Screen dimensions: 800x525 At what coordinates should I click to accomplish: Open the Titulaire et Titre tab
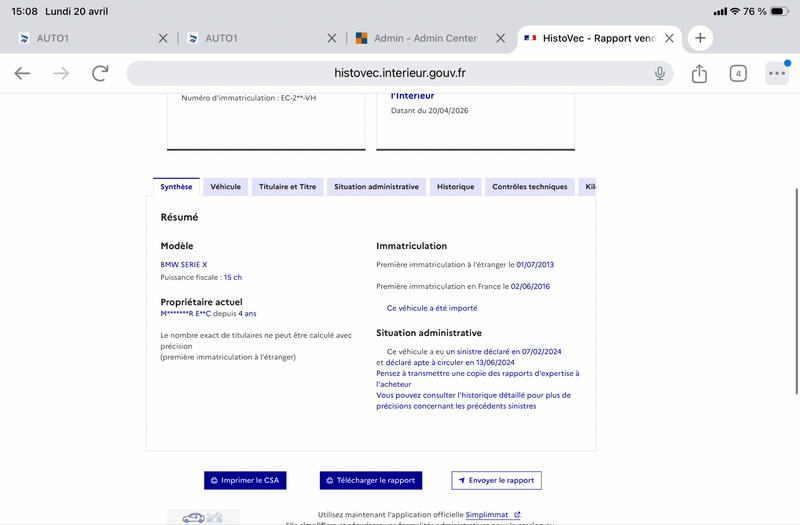coord(287,187)
